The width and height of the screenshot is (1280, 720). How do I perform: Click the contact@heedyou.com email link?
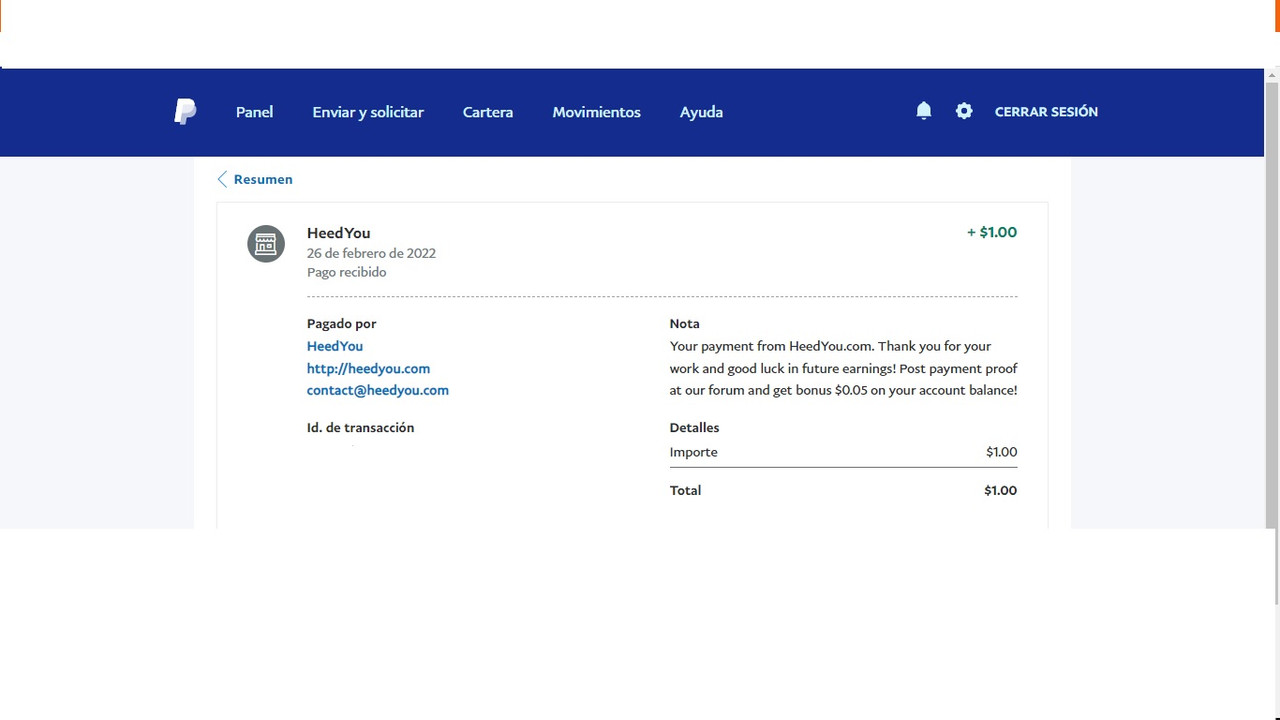pyautogui.click(x=378, y=390)
